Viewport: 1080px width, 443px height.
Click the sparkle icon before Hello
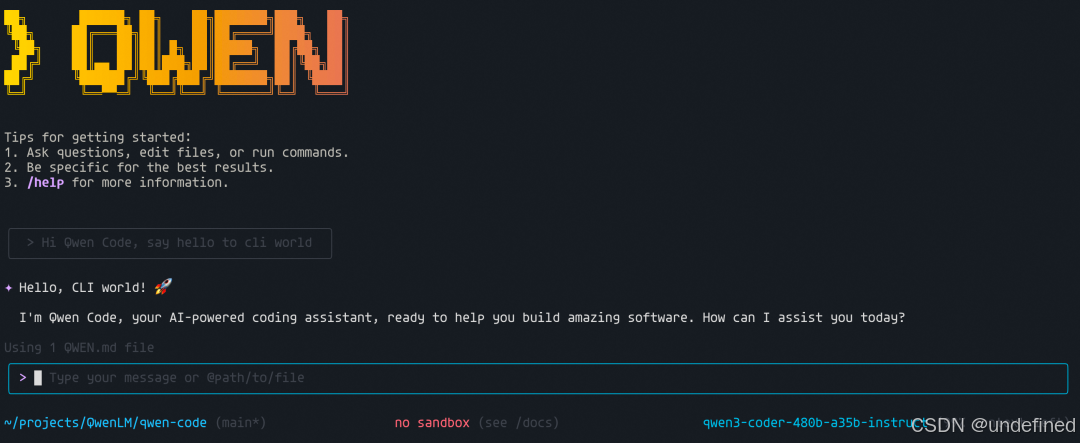click(x=8, y=287)
